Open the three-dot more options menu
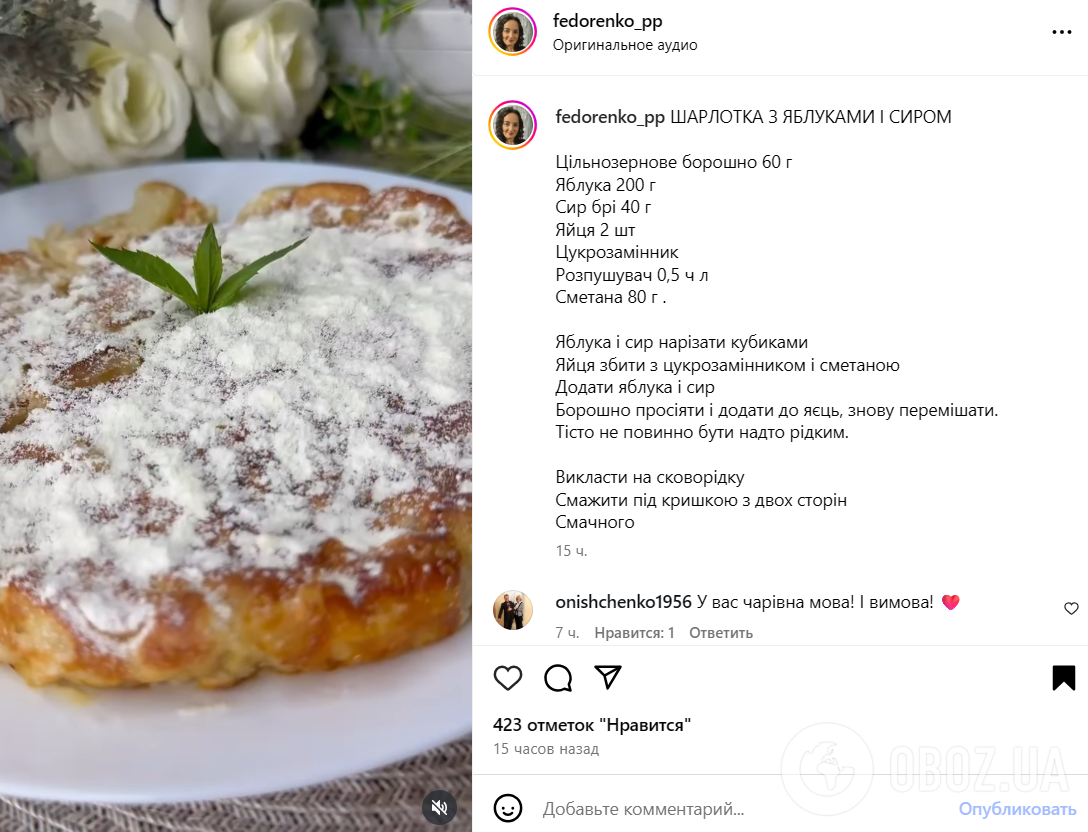 coord(1062,32)
